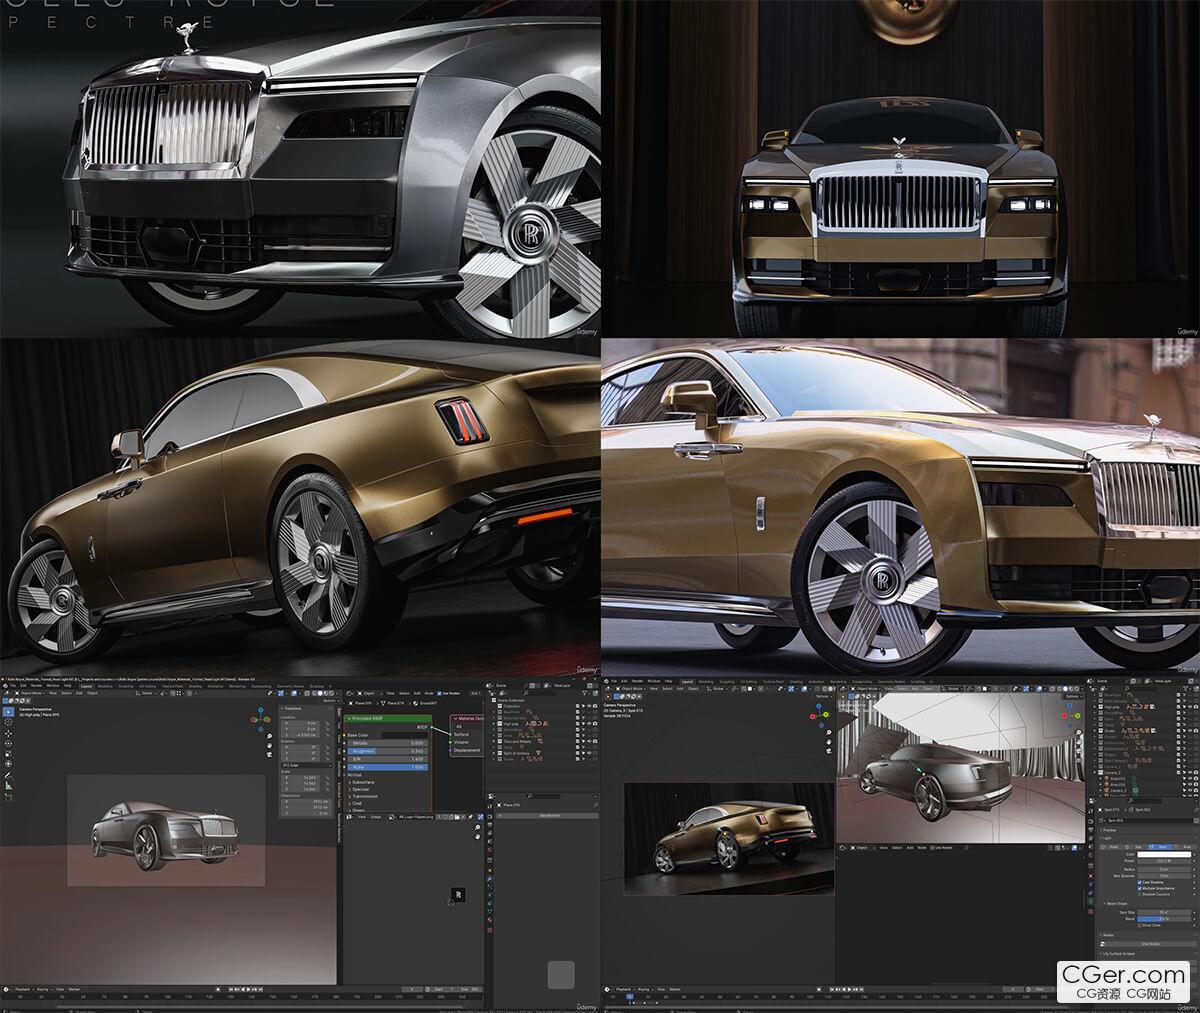Switch to Shading workspace tab in gray-car window
Viewport: 1200px width, 1013px height.
pyautogui.click(x=195, y=686)
